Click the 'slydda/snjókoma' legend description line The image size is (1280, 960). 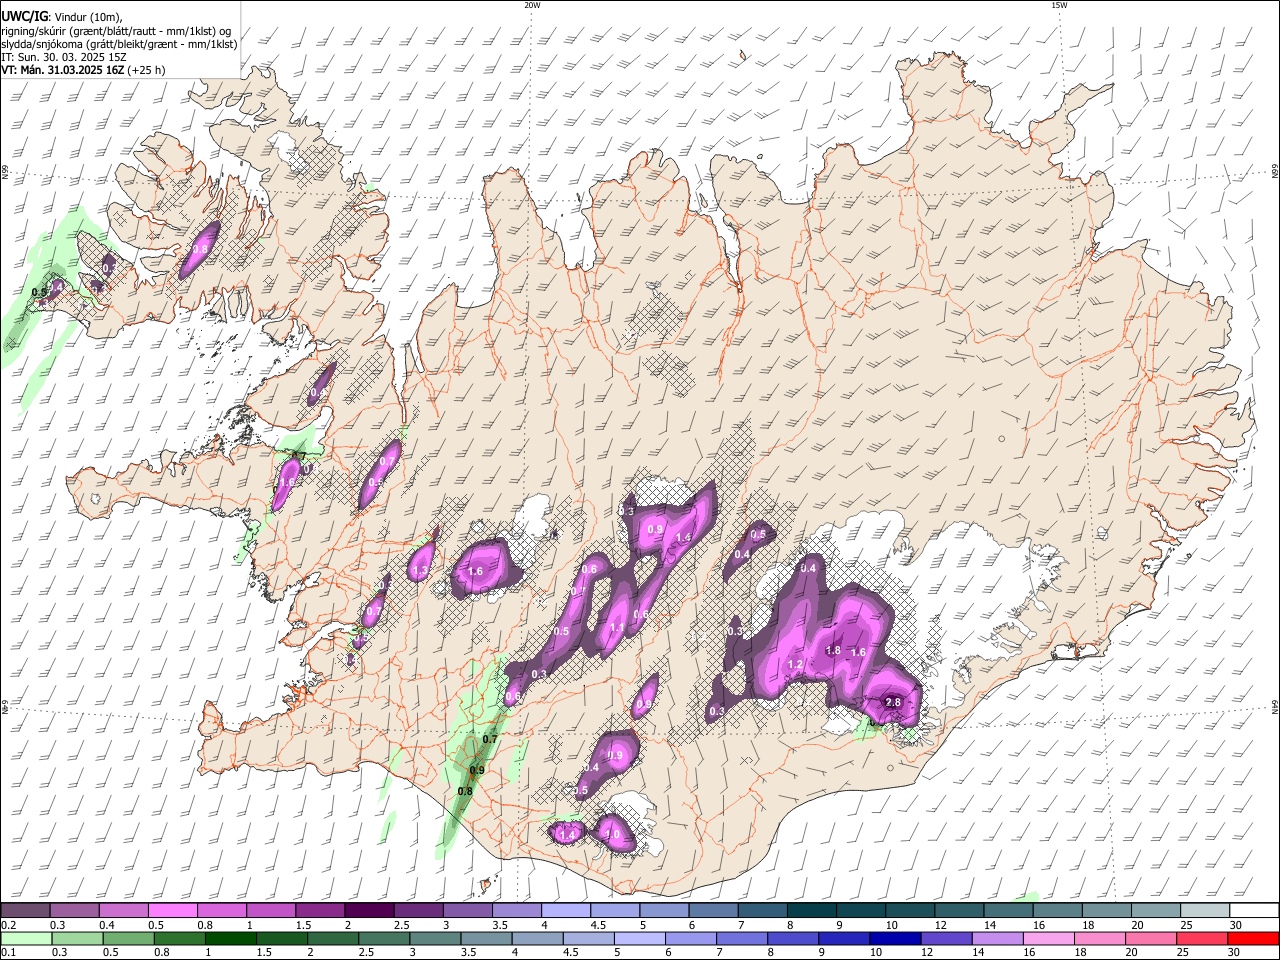point(119,44)
